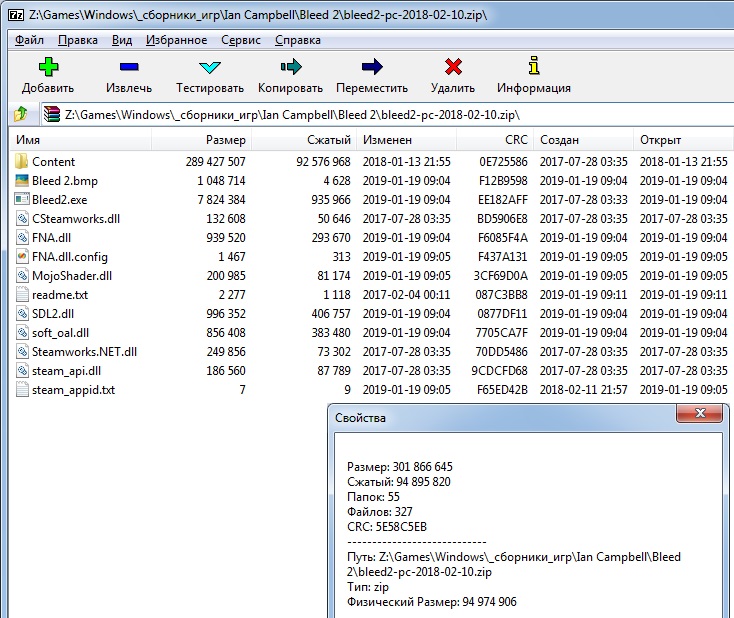Open the Правка menu
The image size is (734, 618).
[78, 40]
